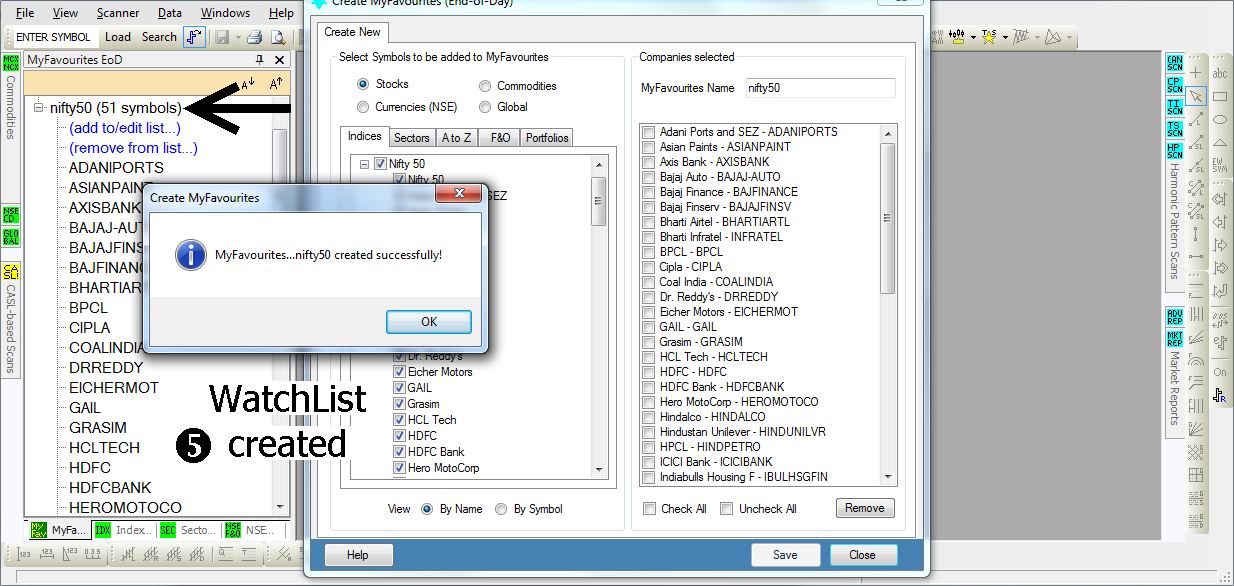Open Print Preview from the main toolbar
This screenshot has width=1234, height=586.
(x=277, y=38)
